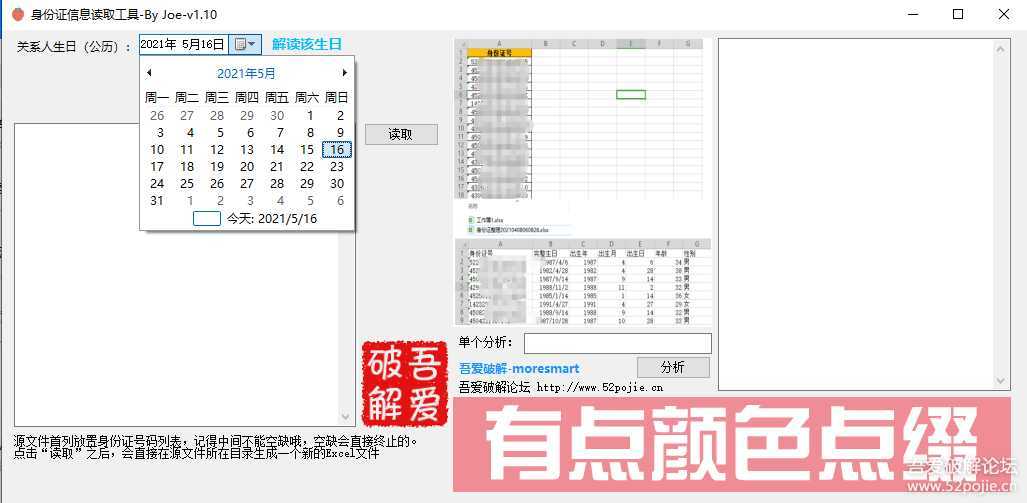Open the date picker calendar dropdown
The image size is (1027, 503).
point(246,45)
